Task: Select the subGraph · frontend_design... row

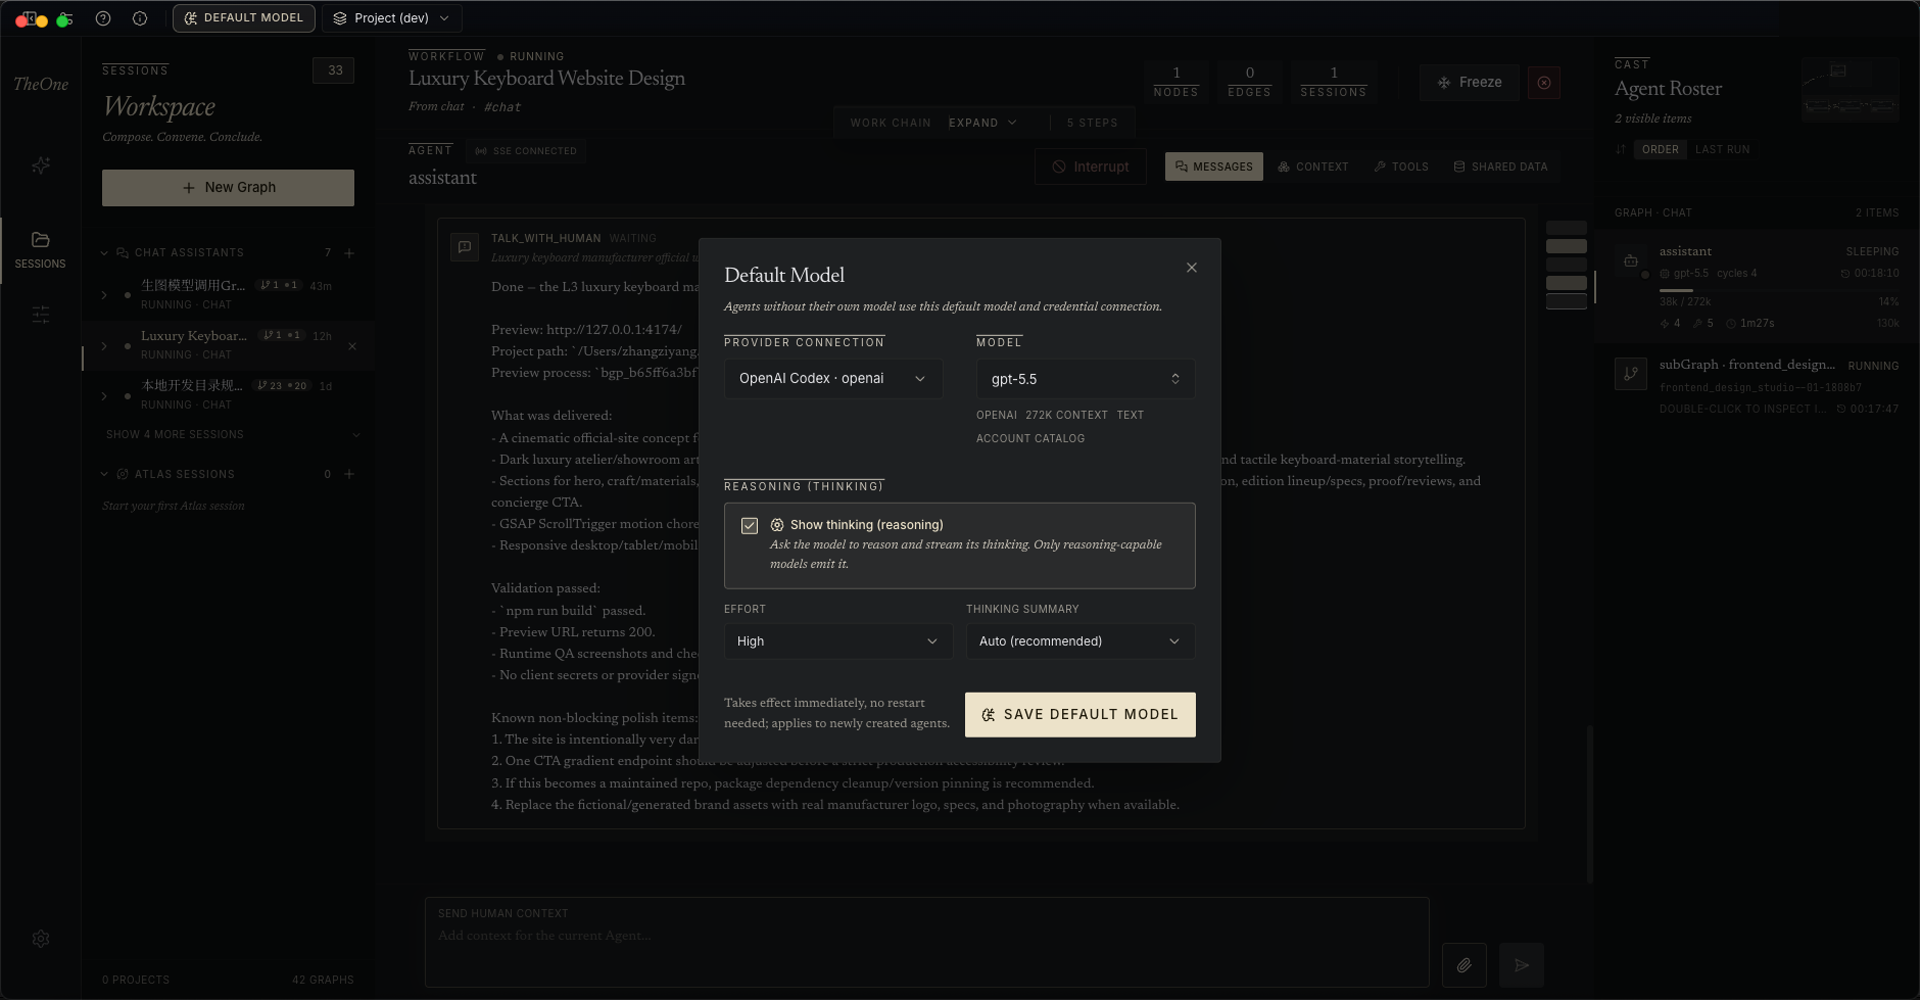Action: coord(1758,386)
